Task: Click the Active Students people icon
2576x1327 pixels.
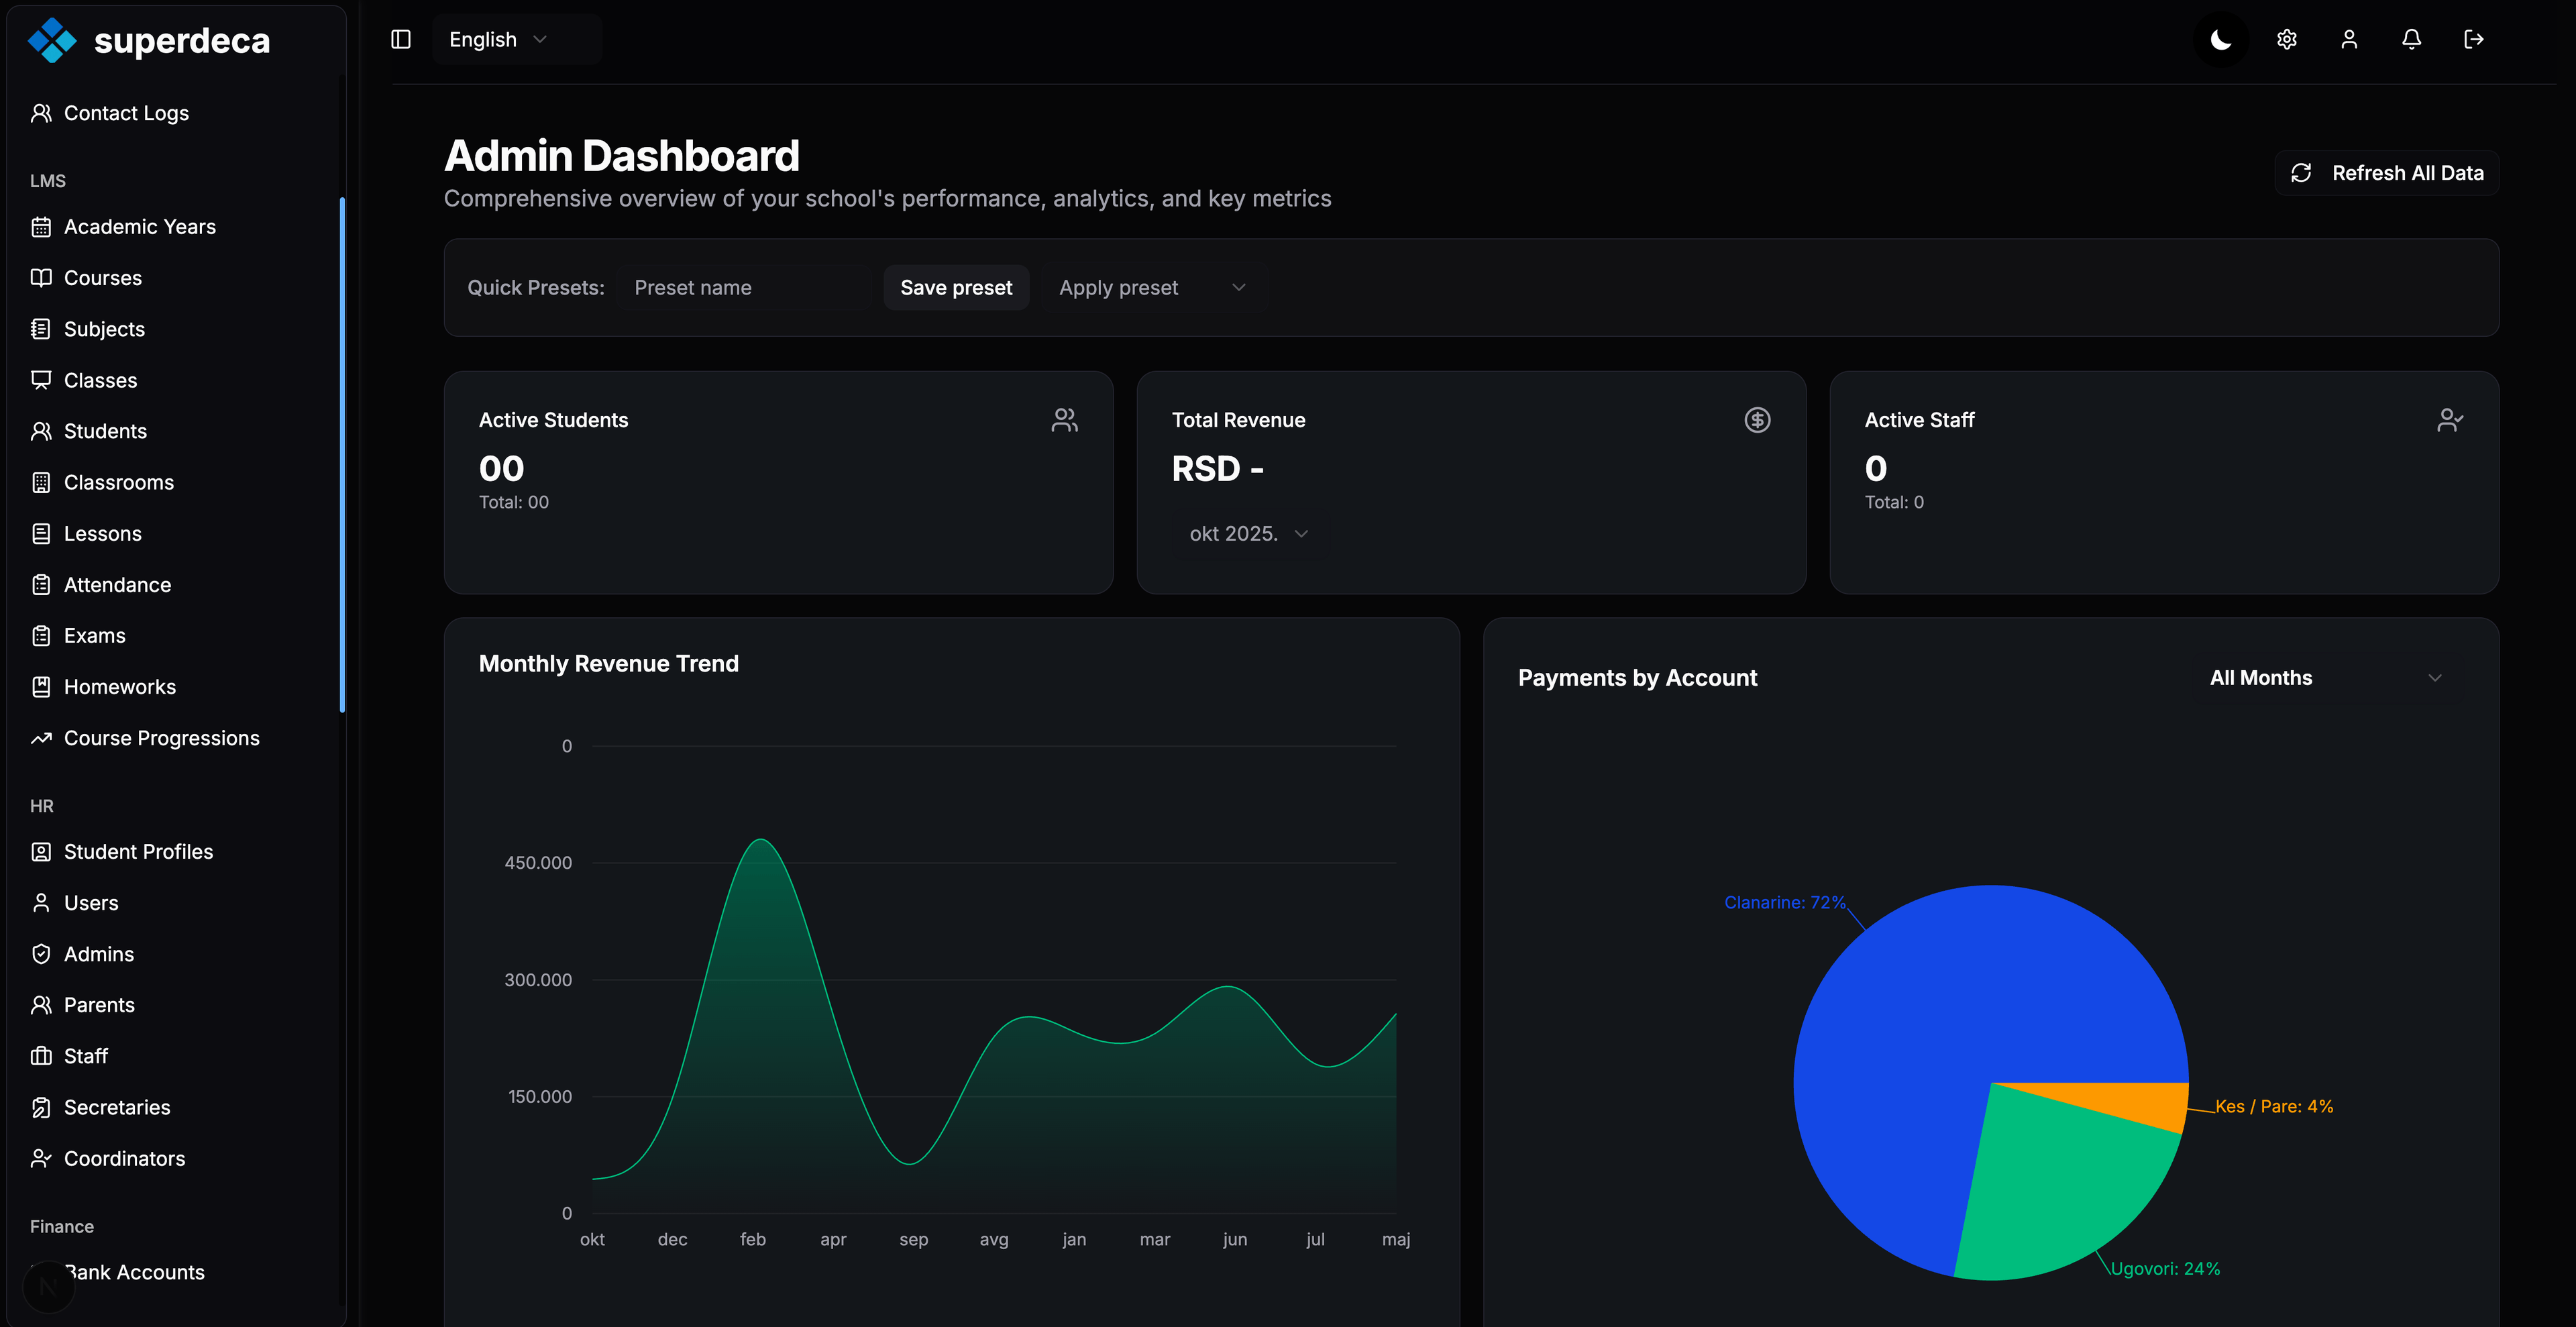Action: pos(1064,420)
